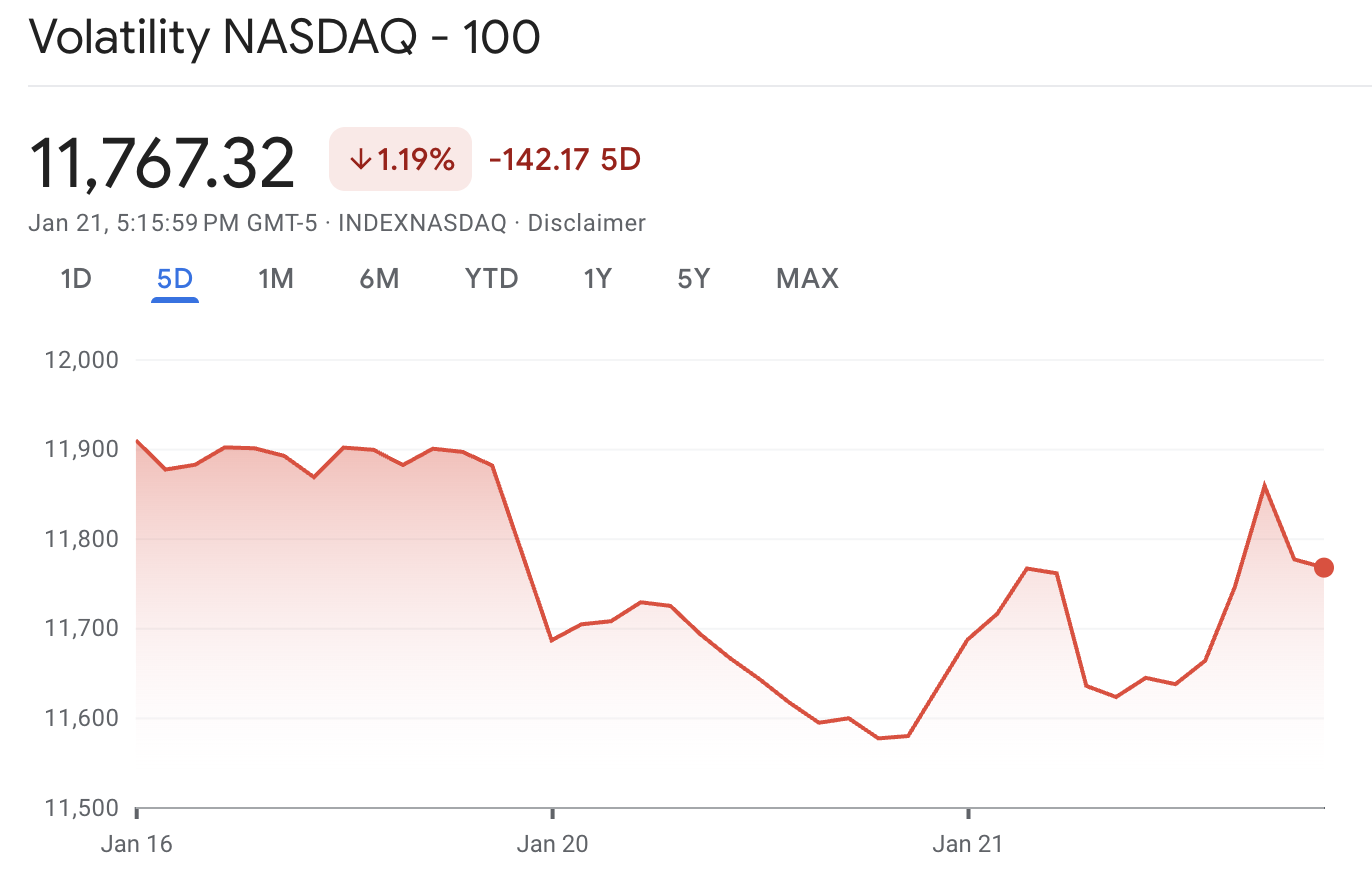Select the current price marker dot
The height and width of the screenshot is (894, 1372).
tap(1324, 567)
